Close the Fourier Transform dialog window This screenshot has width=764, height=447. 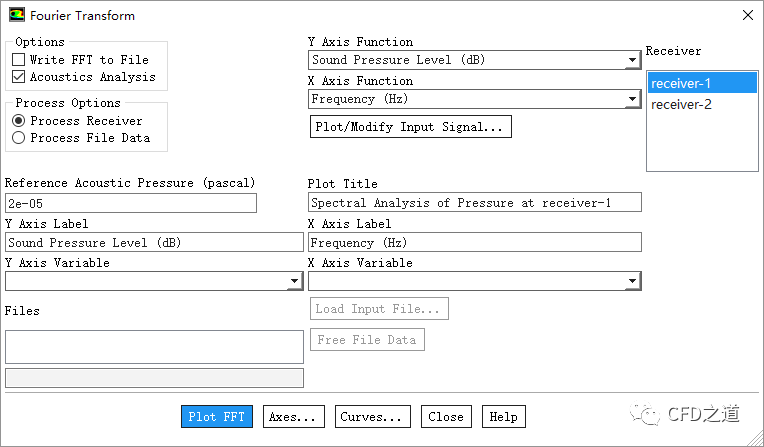coord(747,15)
